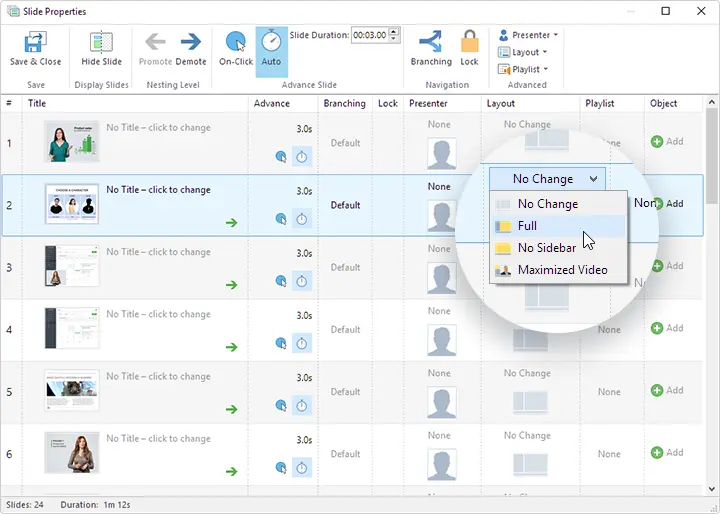Select slide 2 character thumbnail
Screen dimensions: 720x514
click(72, 204)
